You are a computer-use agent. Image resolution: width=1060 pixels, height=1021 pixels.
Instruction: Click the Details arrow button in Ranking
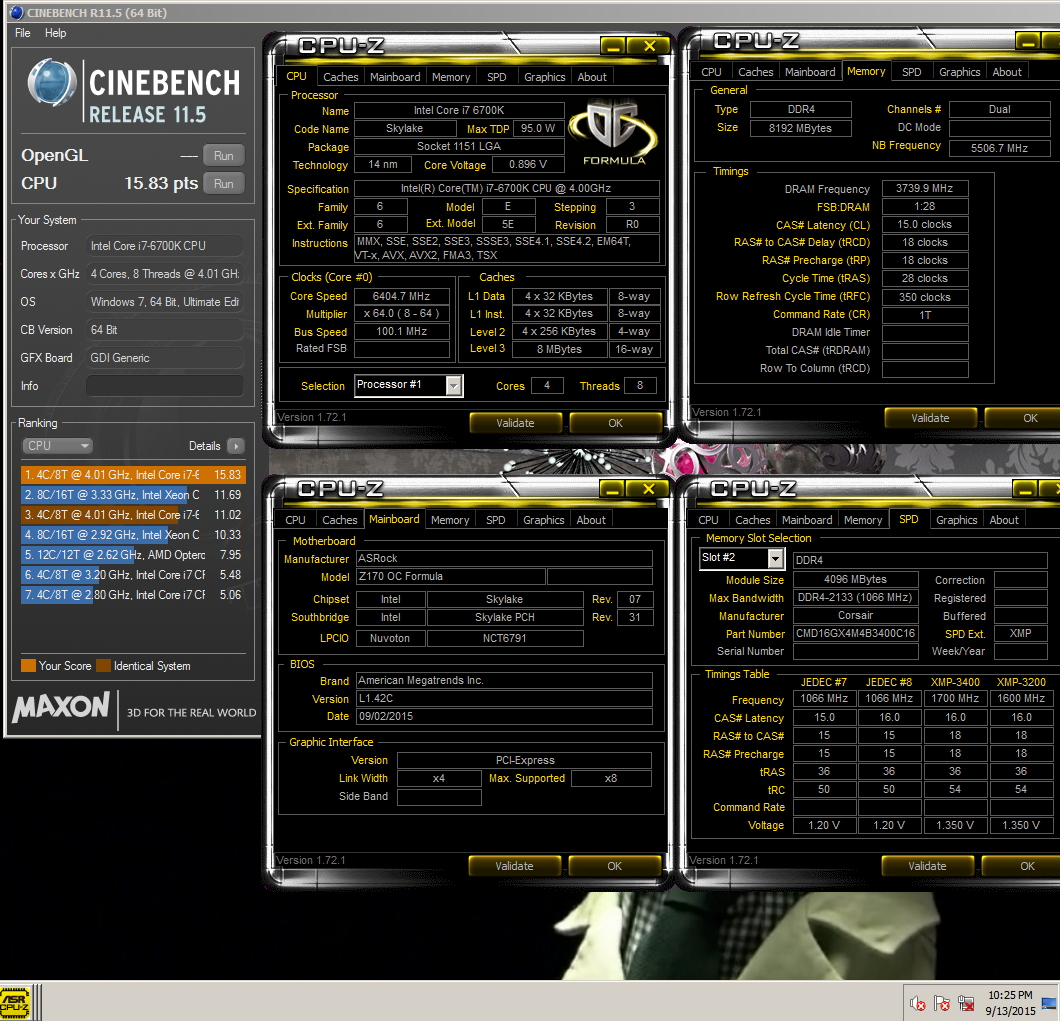click(235, 446)
